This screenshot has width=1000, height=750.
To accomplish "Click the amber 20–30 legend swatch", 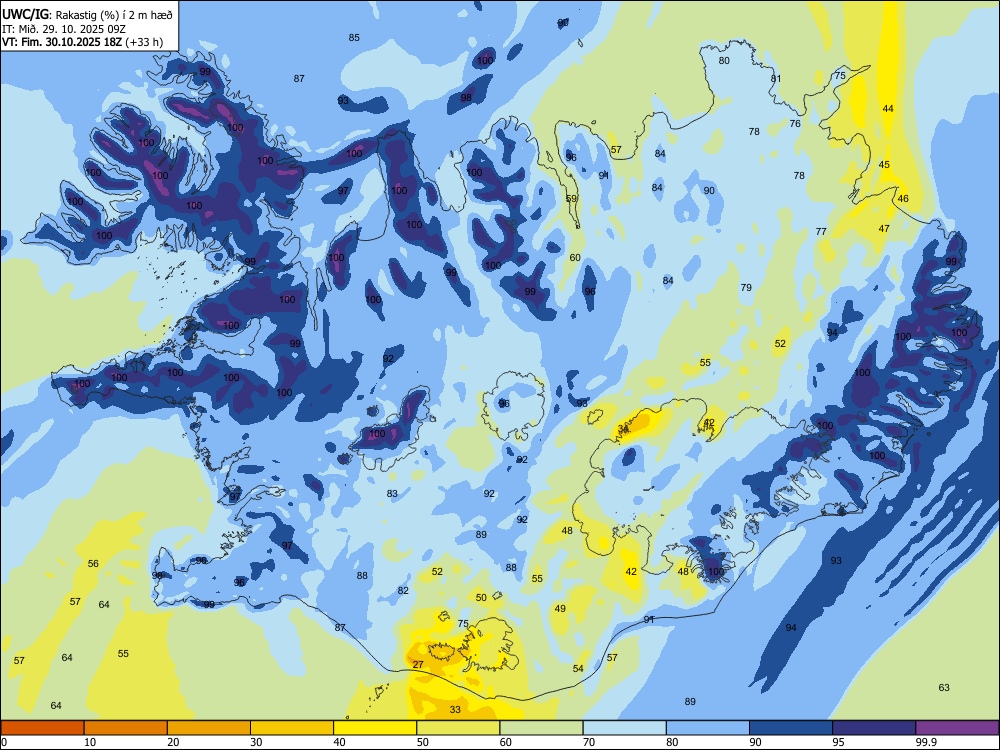I will click(209, 728).
